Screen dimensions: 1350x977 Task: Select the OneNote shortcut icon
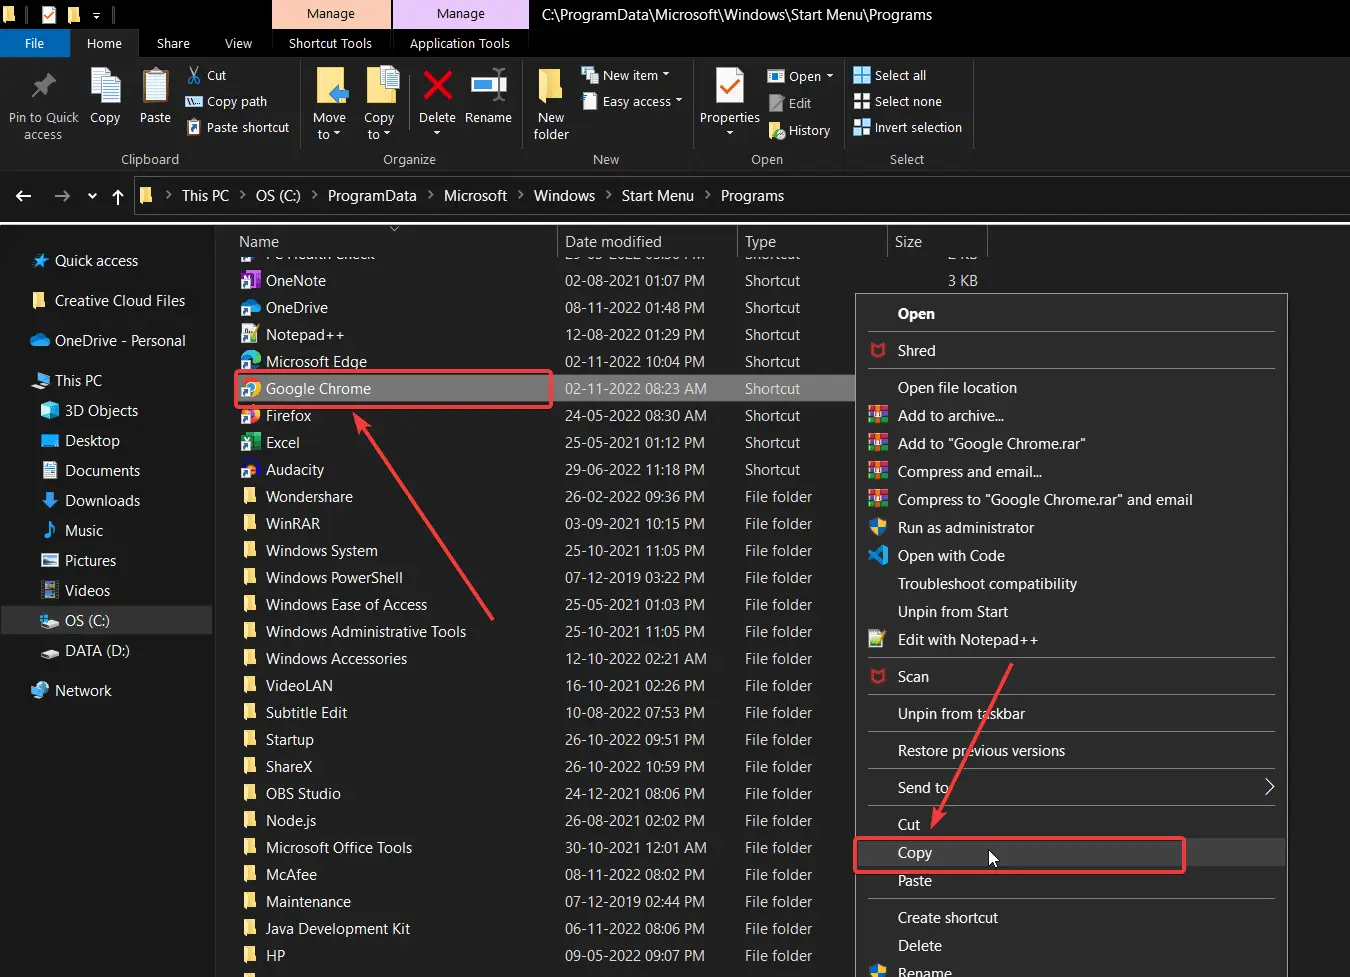click(251, 281)
